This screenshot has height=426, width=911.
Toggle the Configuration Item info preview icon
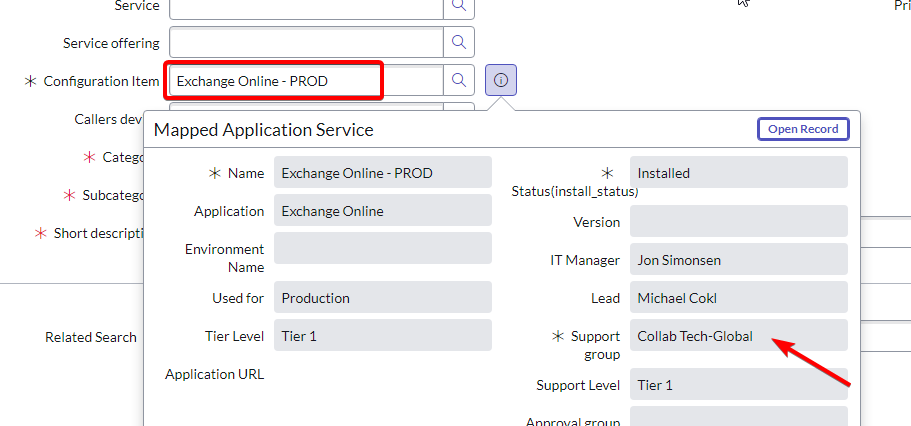coord(501,80)
